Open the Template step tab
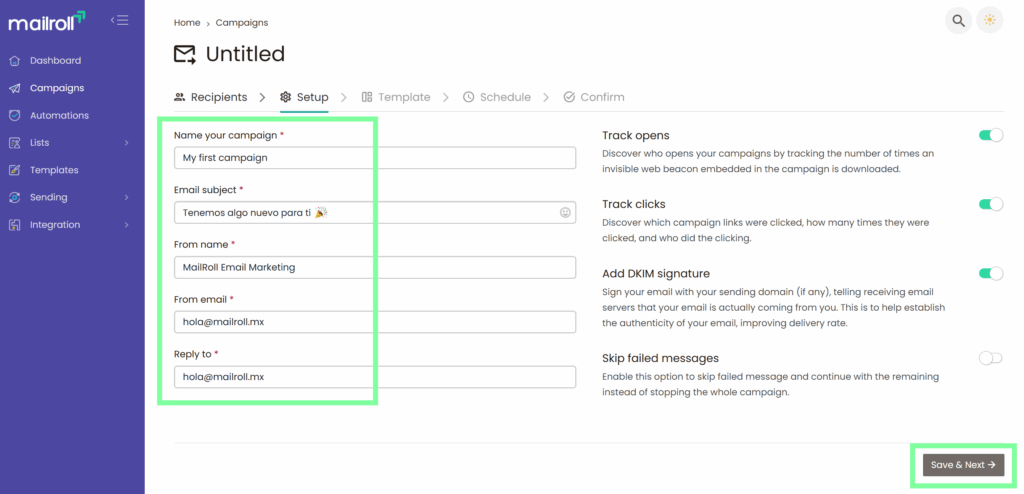Screen dimensions: 1024x494 pos(396,97)
